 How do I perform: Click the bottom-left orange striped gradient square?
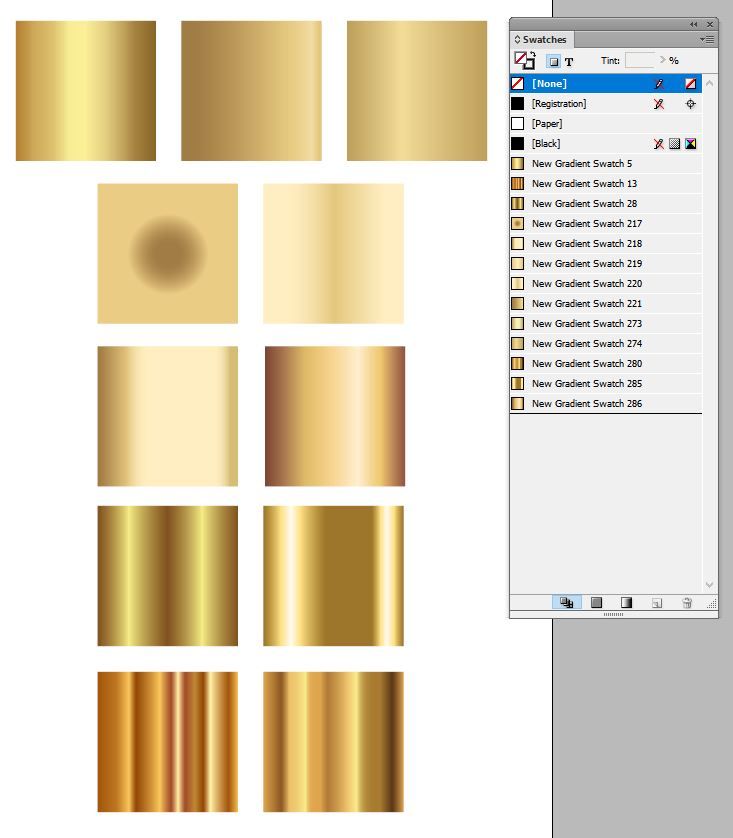point(168,742)
